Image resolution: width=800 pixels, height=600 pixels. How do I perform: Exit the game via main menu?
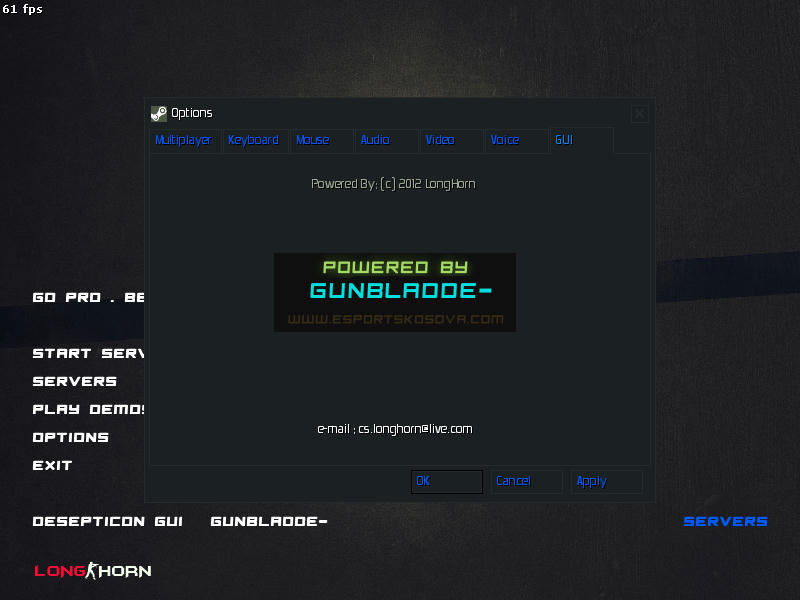coord(53,466)
